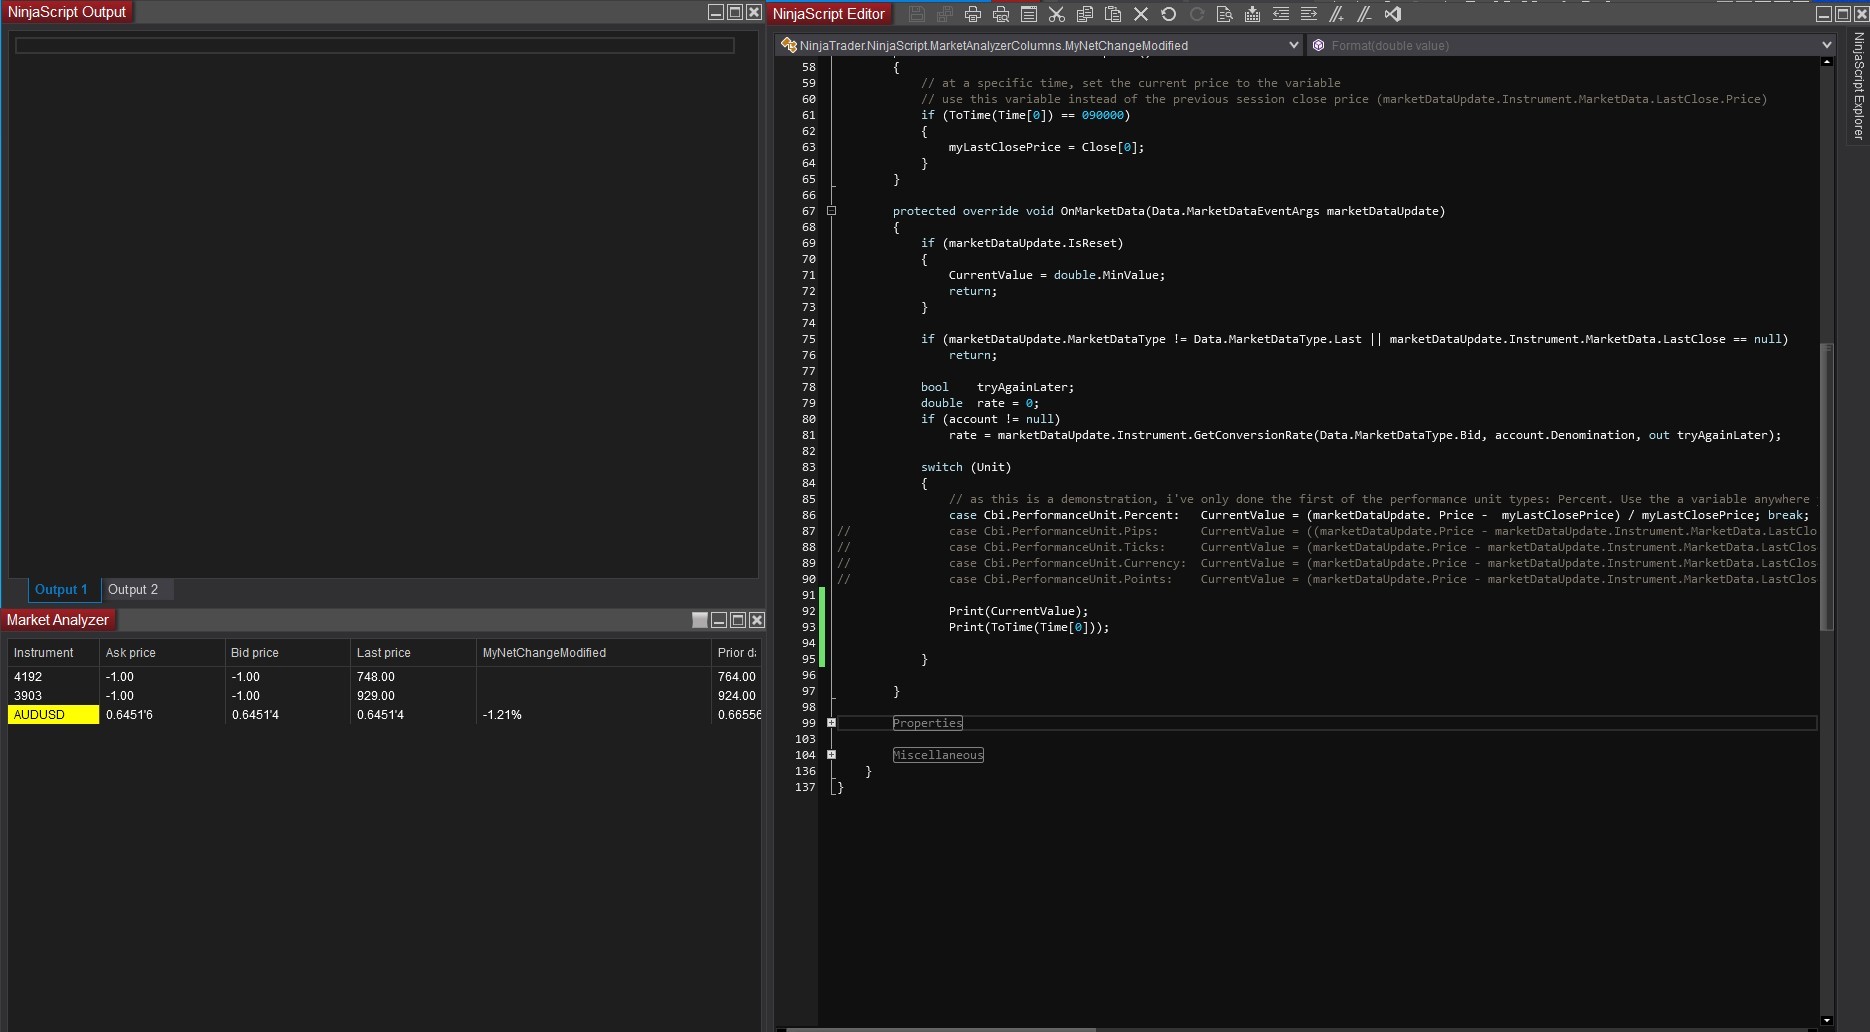Click the Paste clipboard icon

pos(1113,14)
